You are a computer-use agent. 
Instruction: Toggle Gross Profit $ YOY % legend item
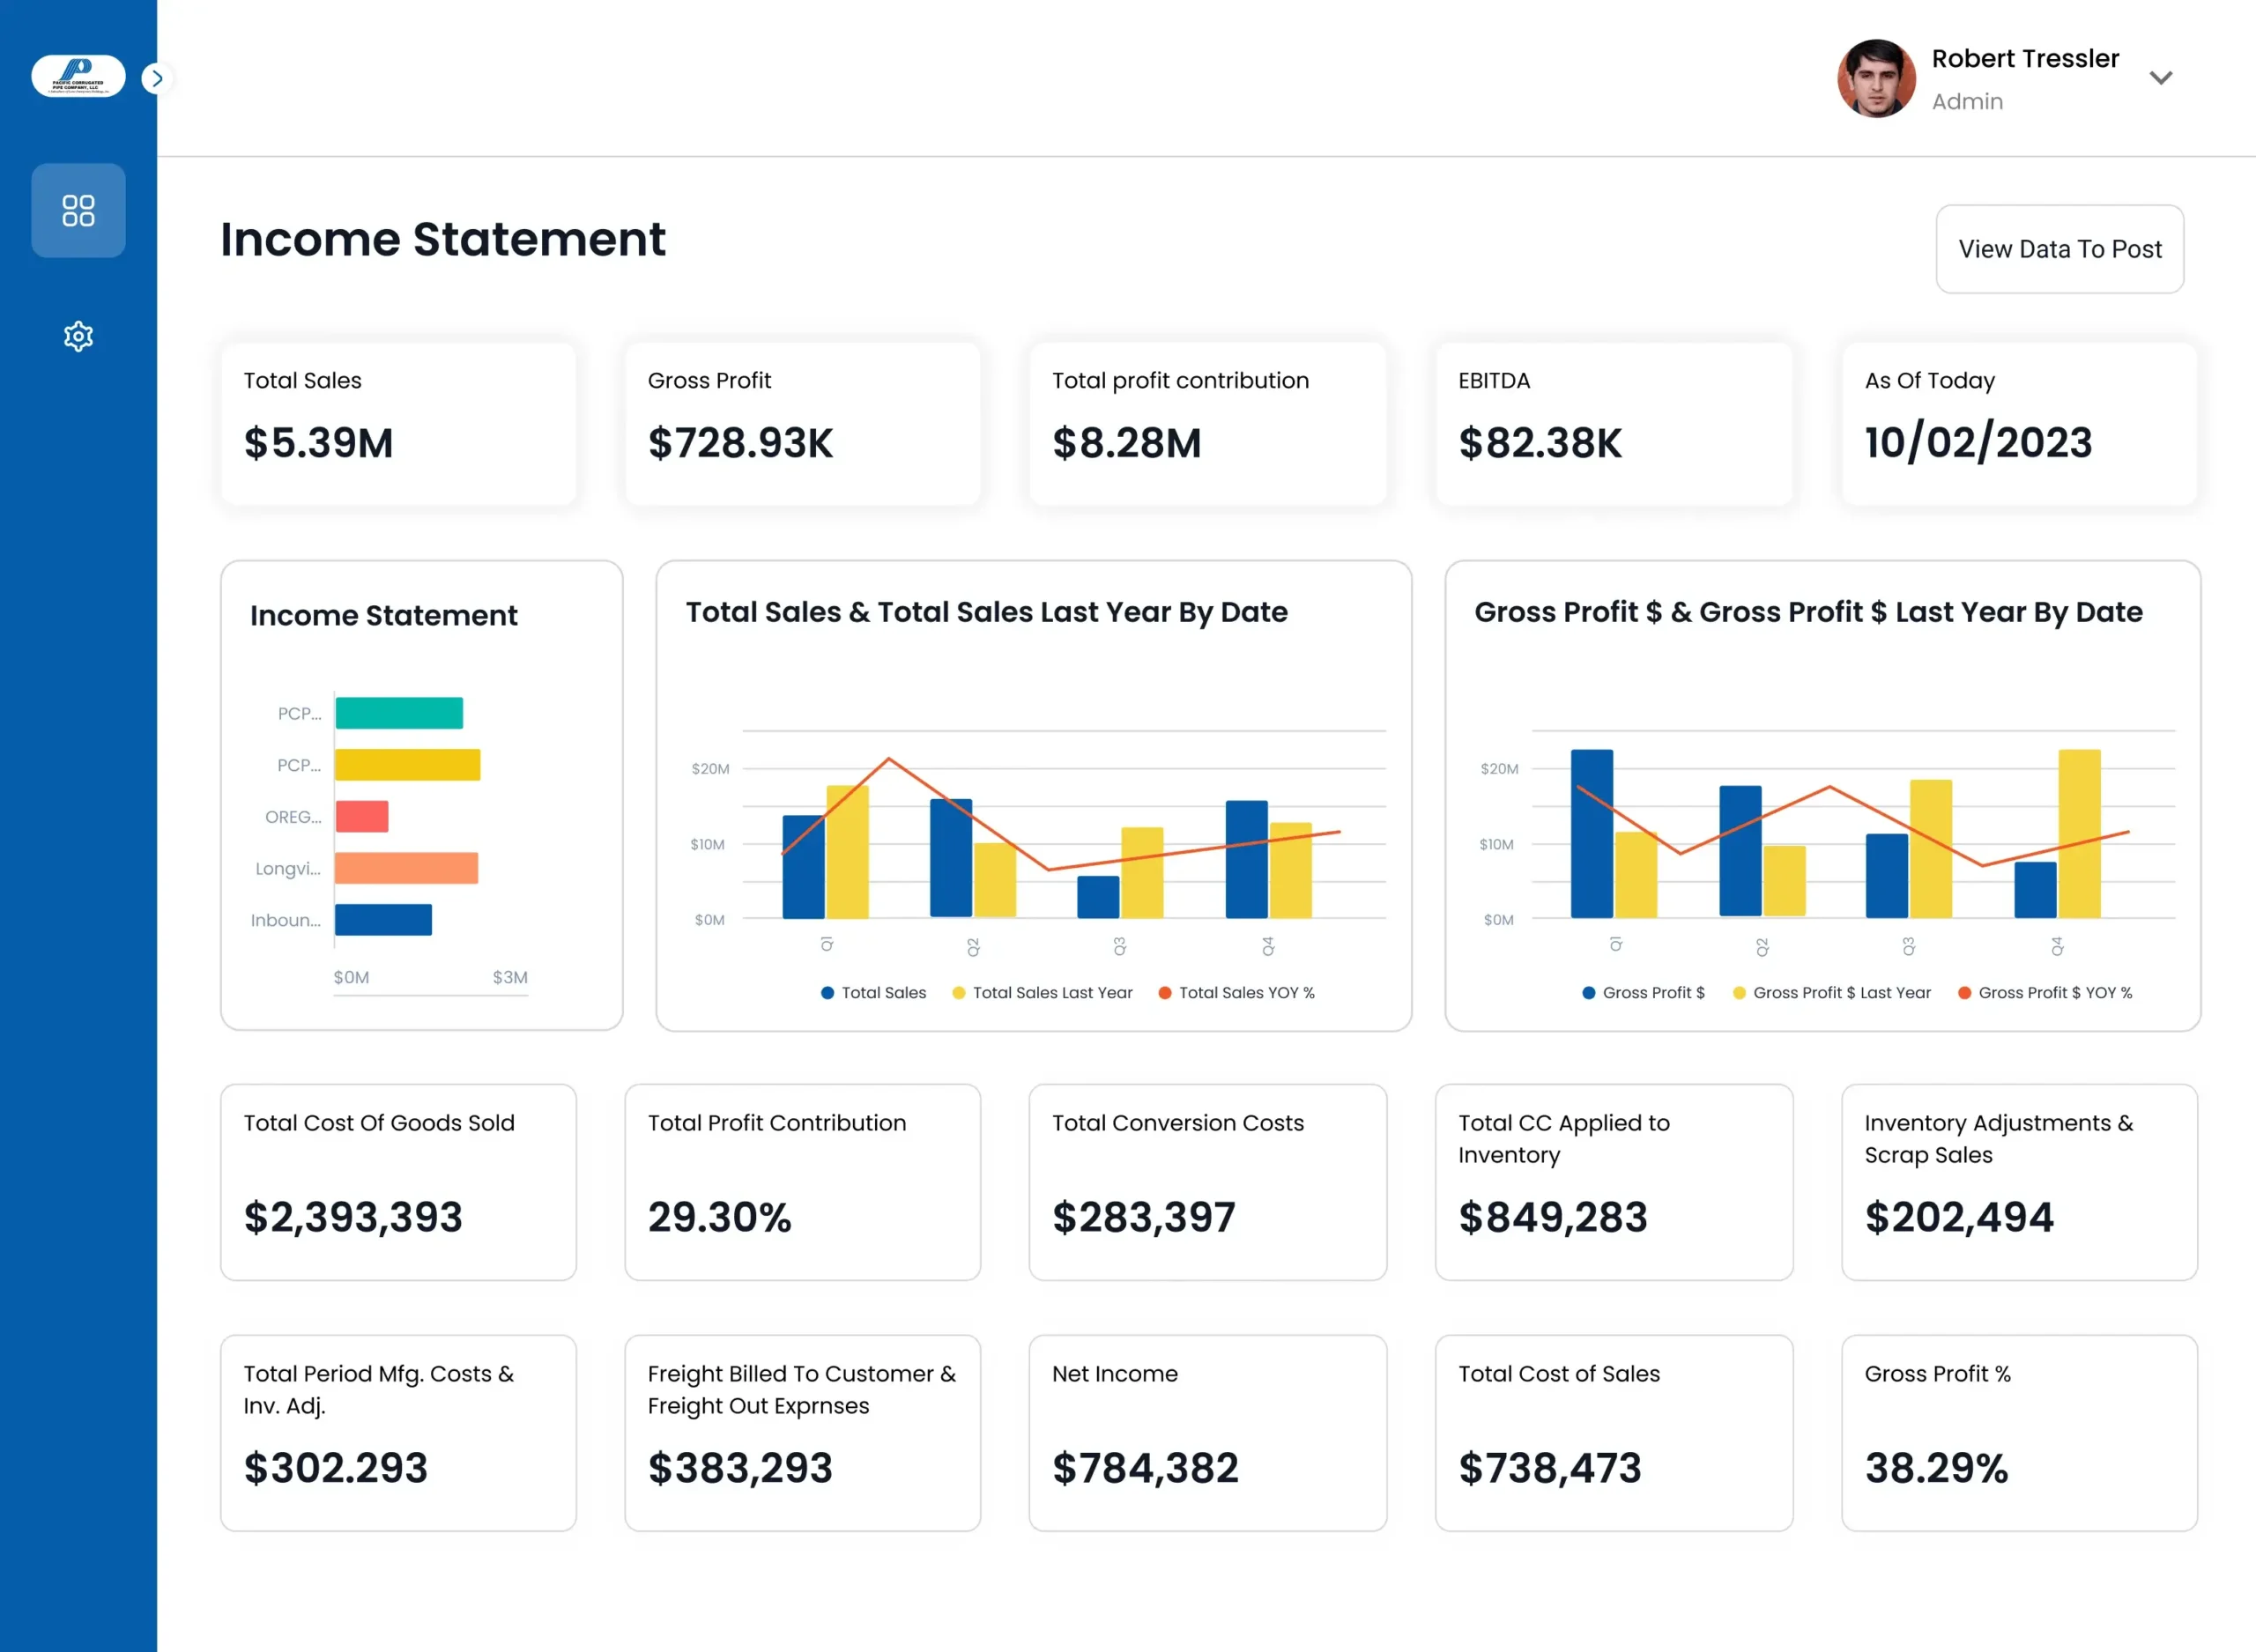pos(2045,993)
